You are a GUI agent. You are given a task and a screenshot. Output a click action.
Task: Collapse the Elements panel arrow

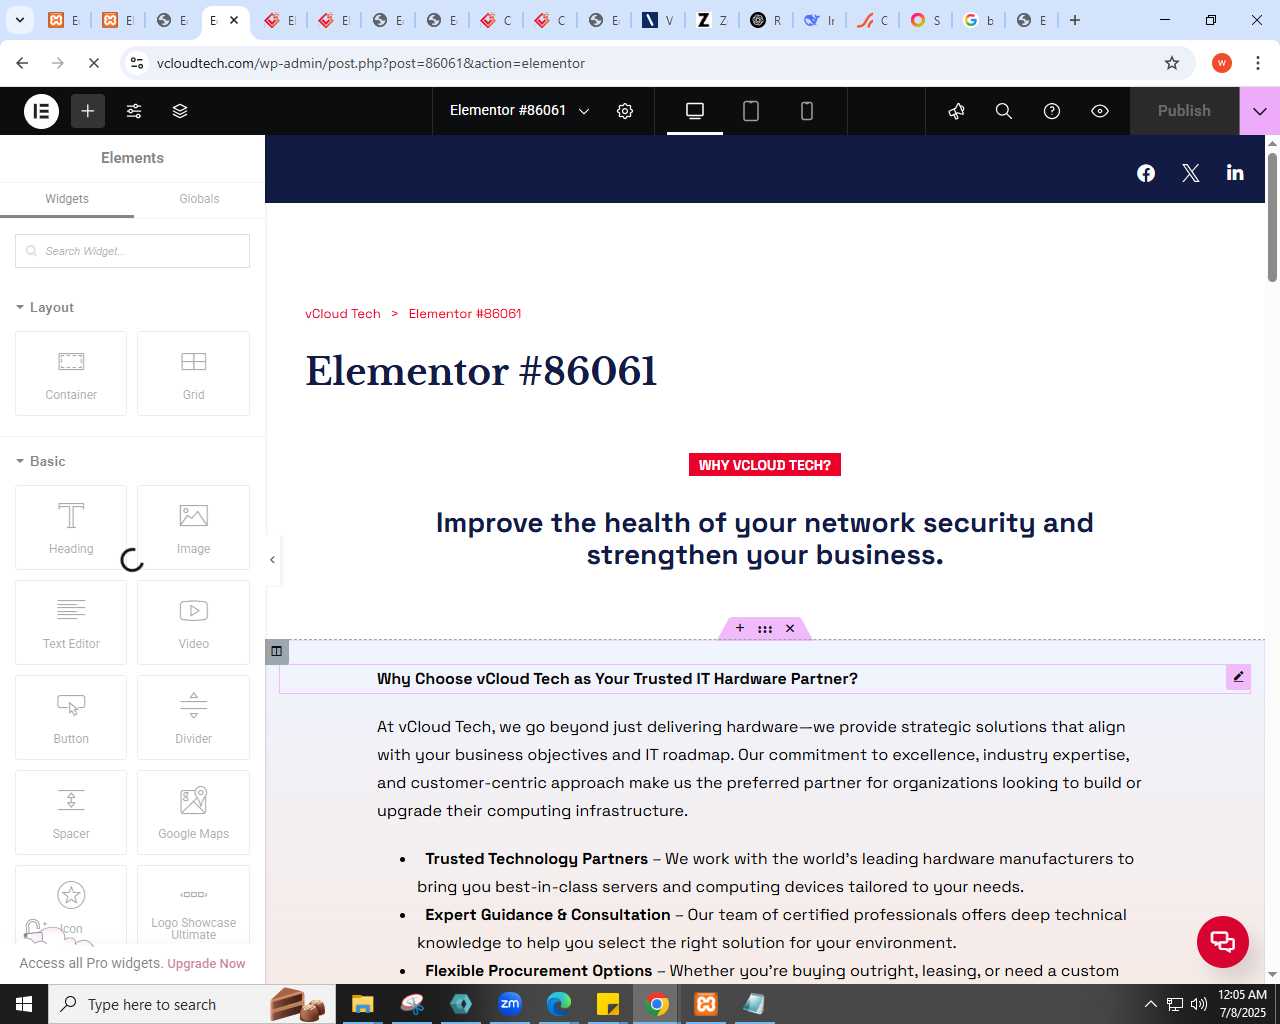(x=272, y=560)
